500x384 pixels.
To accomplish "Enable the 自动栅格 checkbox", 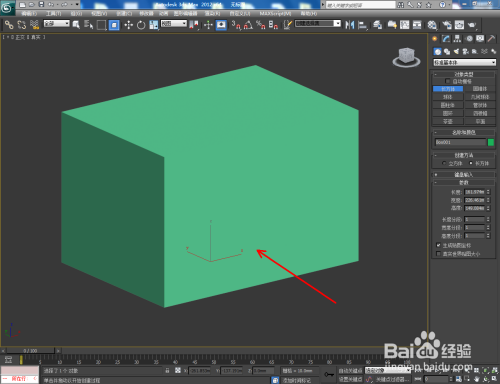I will (x=448, y=81).
